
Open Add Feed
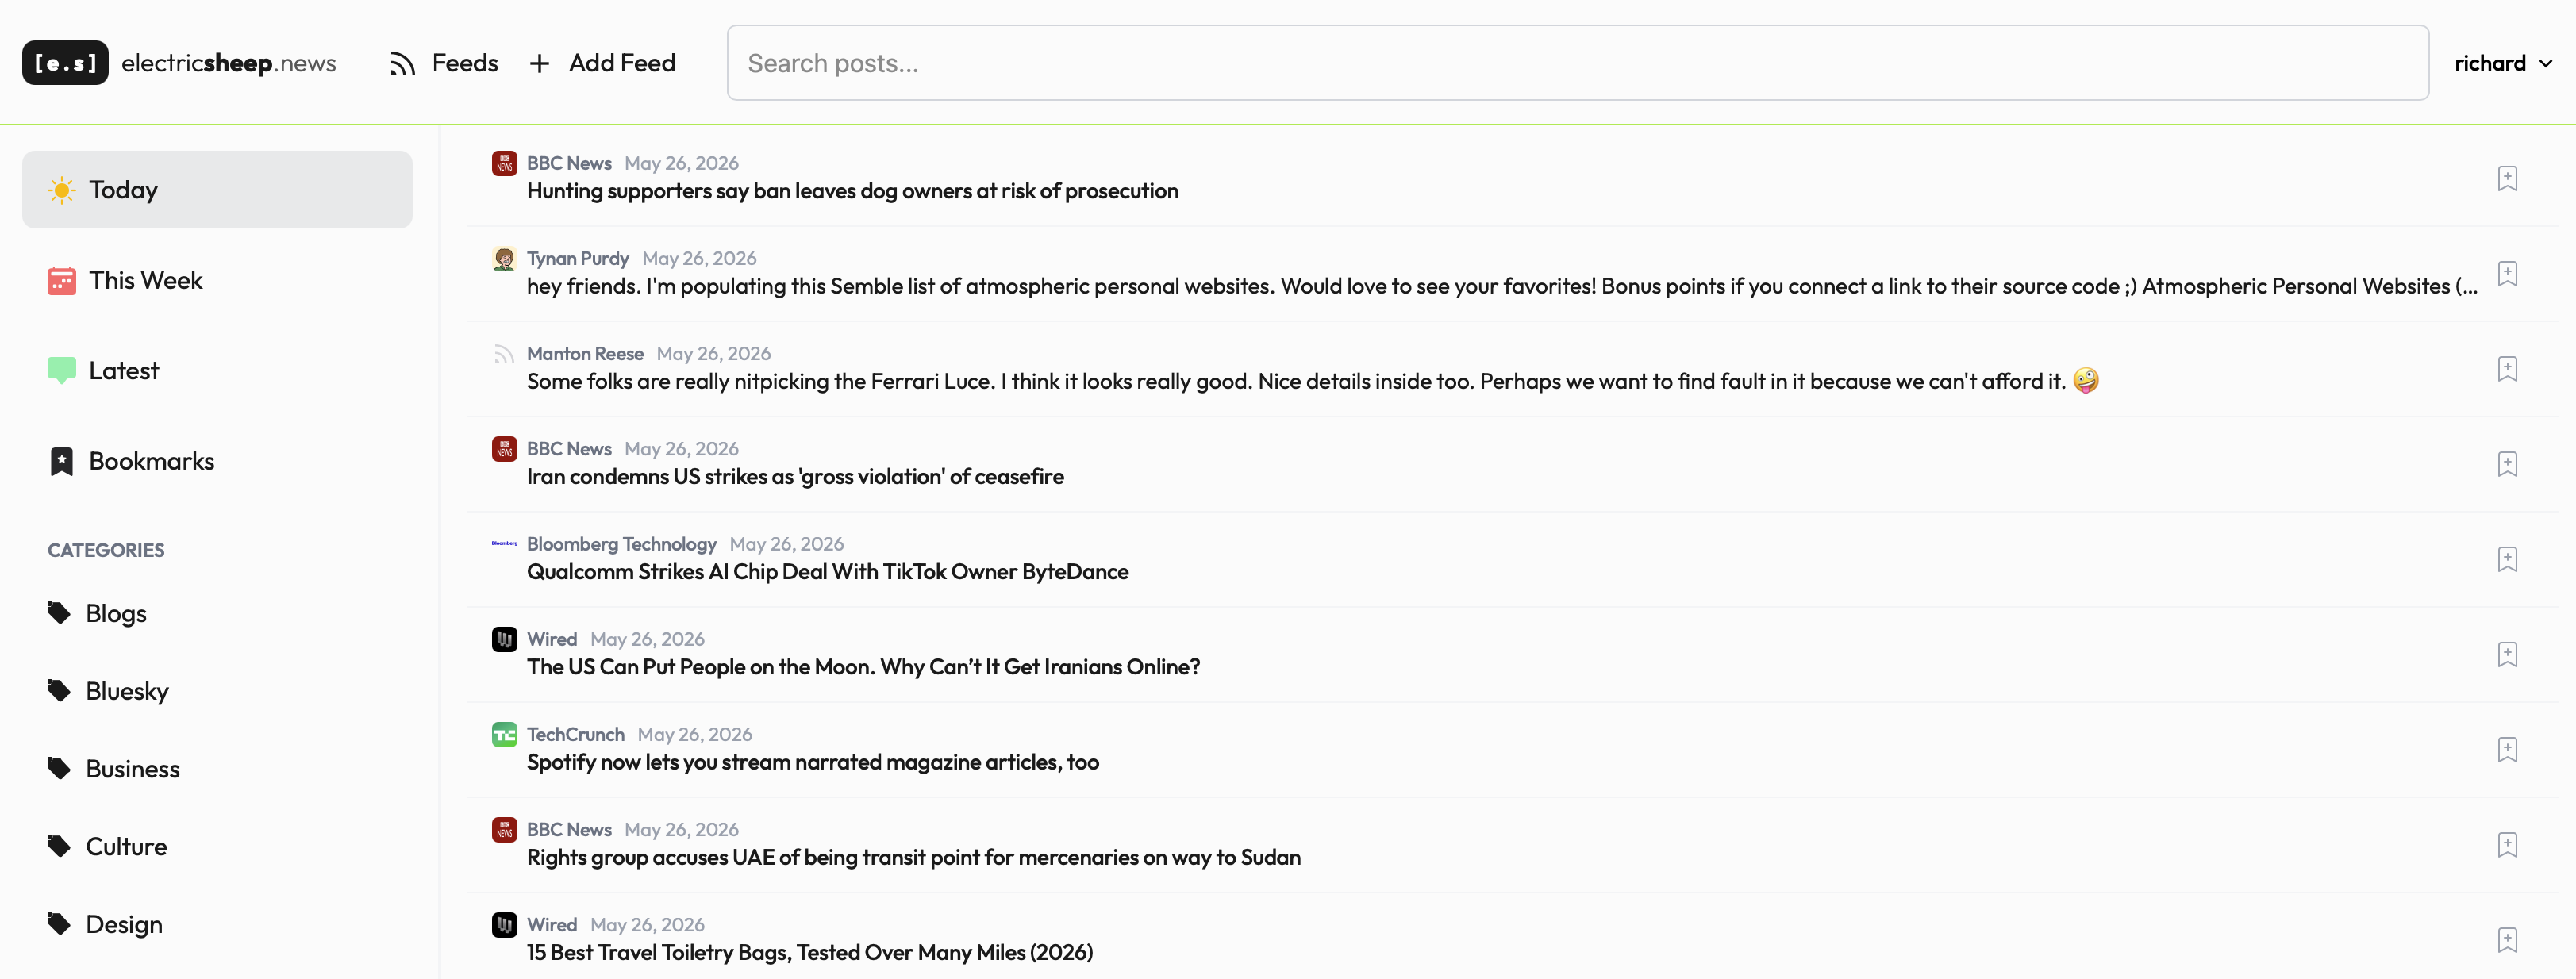click(602, 63)
